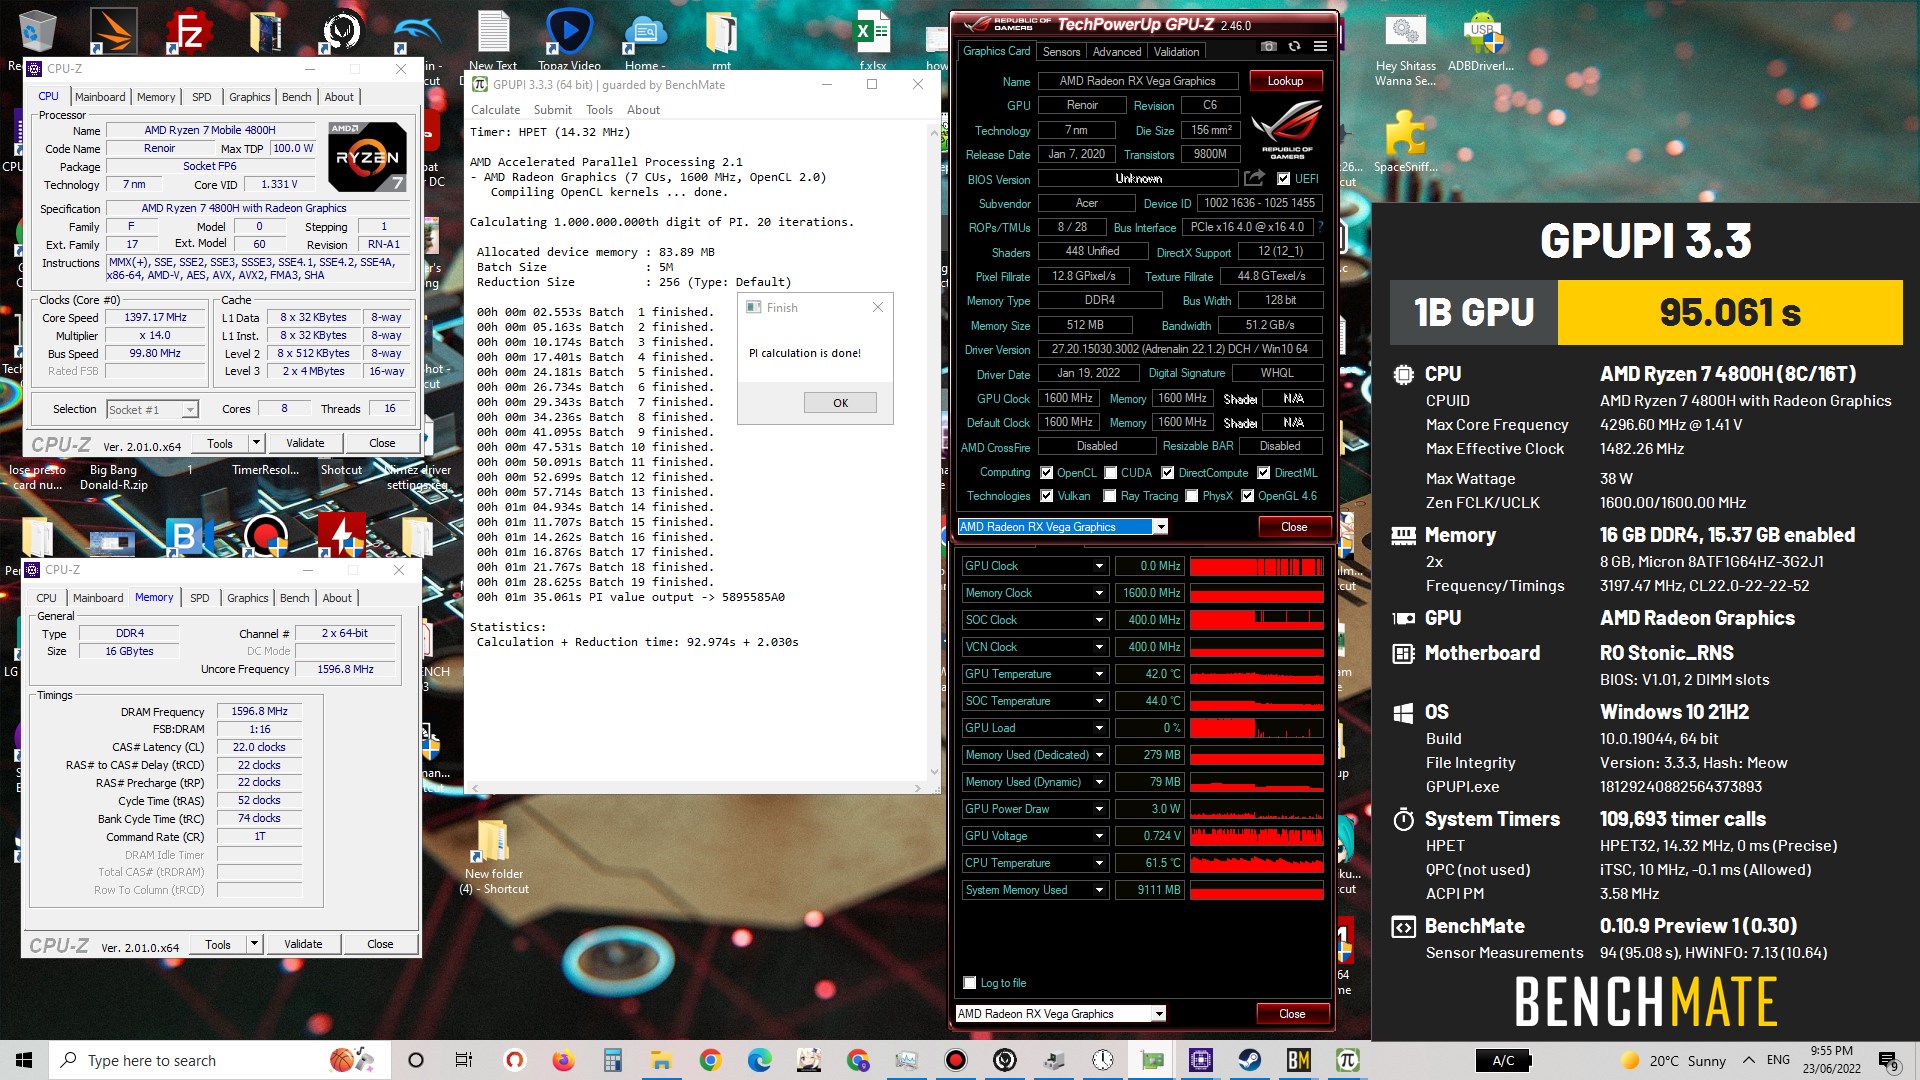Screen dimensions: 1920x1080
Task: Toggle the PhysX checkbox
Action: click(x=1191, y=496)
